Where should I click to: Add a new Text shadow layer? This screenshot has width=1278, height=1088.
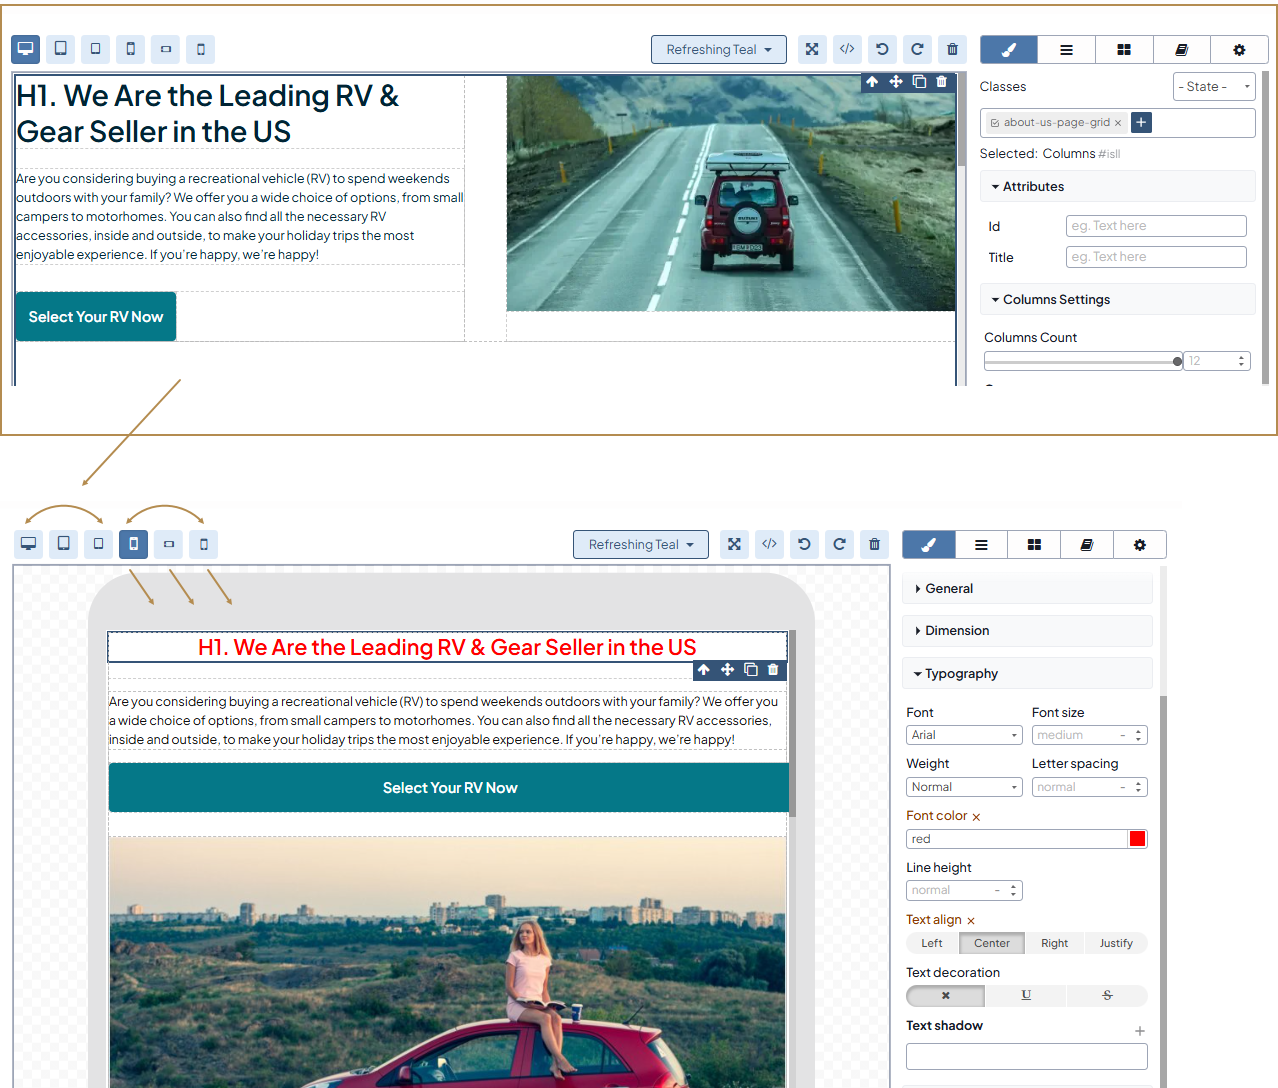(x=1139, y=1031)
